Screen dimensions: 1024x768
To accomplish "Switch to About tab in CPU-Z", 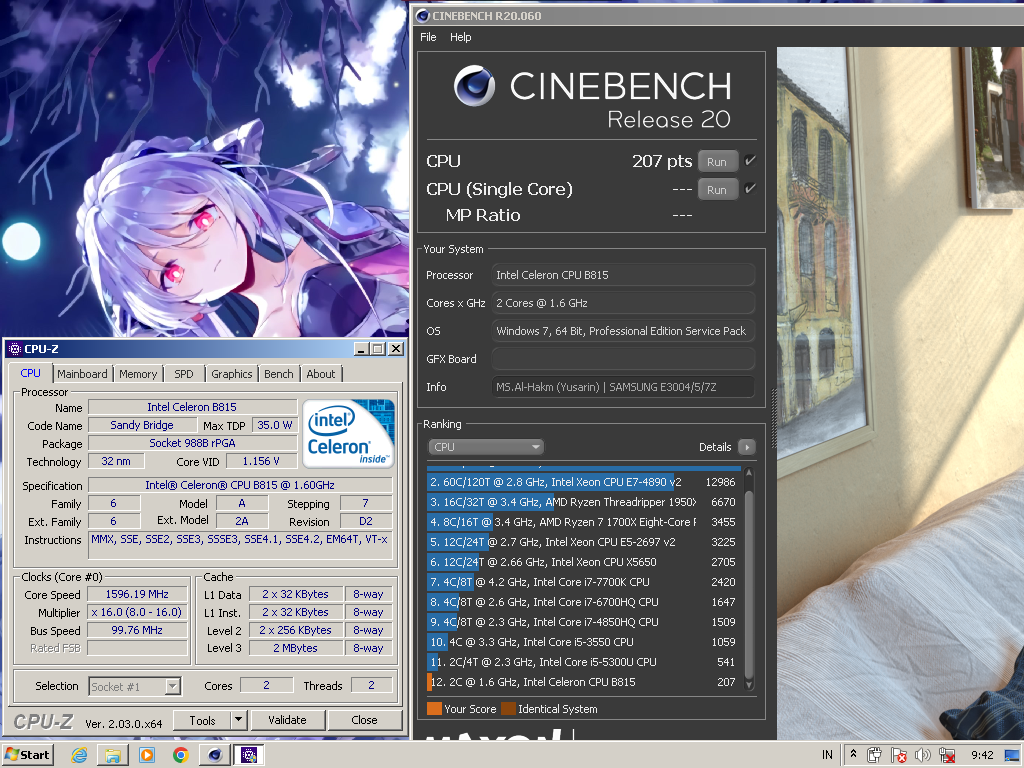I will [321, 374].
